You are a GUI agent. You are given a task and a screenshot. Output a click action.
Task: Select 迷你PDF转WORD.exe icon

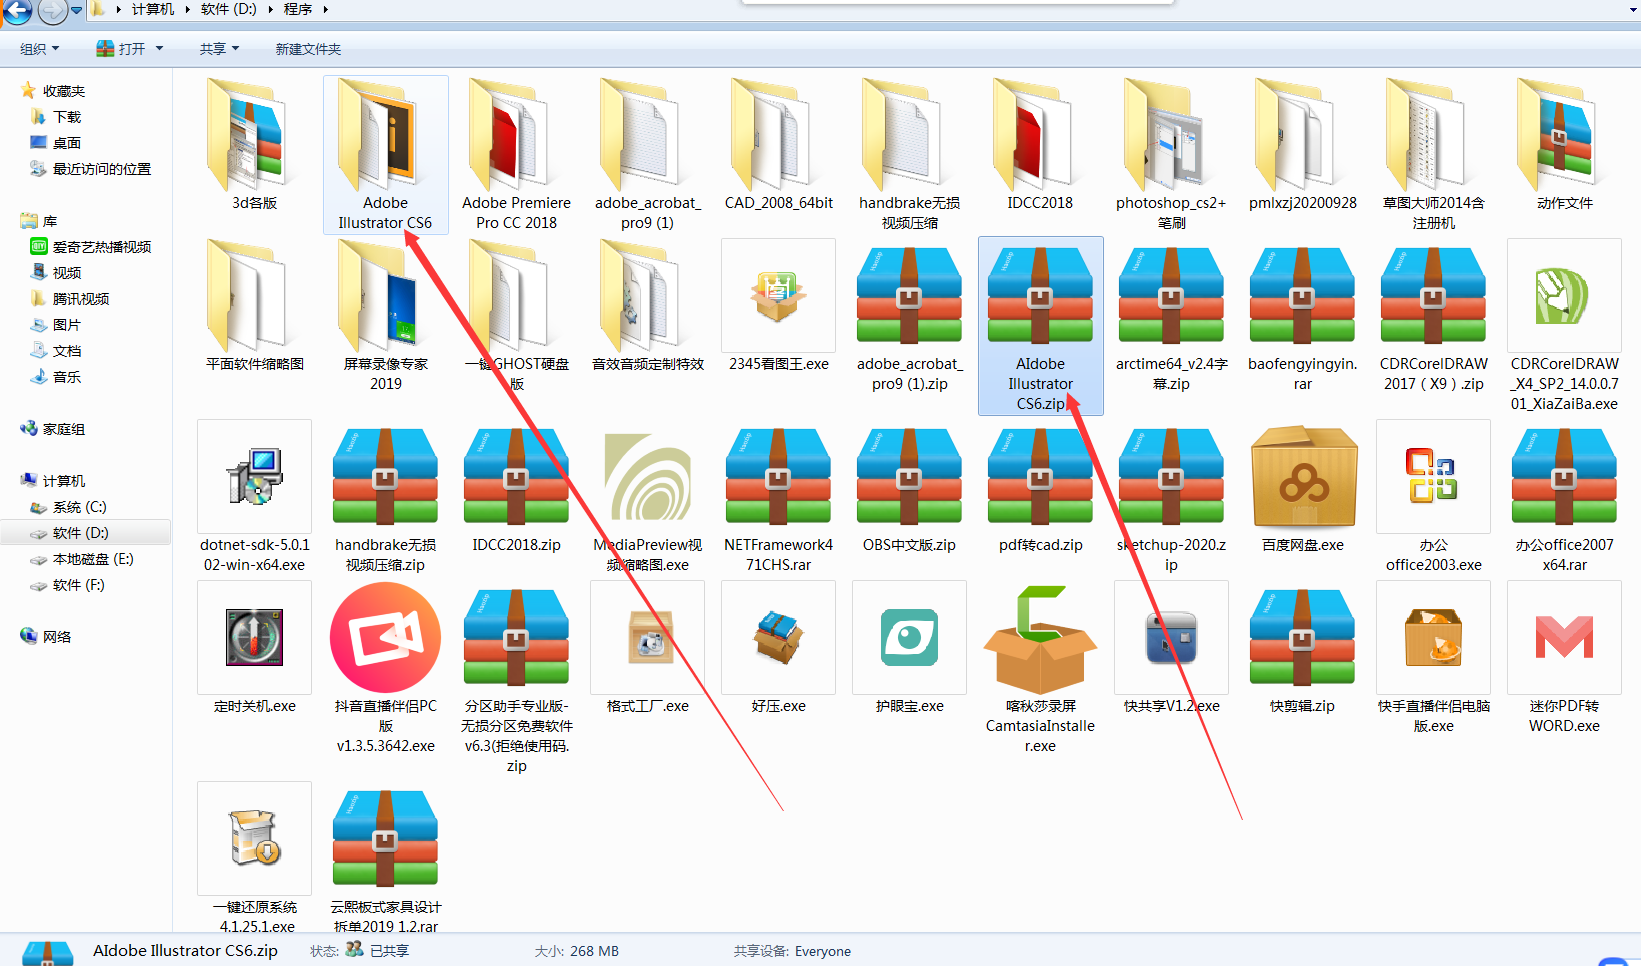click(x=1564, y=638)
